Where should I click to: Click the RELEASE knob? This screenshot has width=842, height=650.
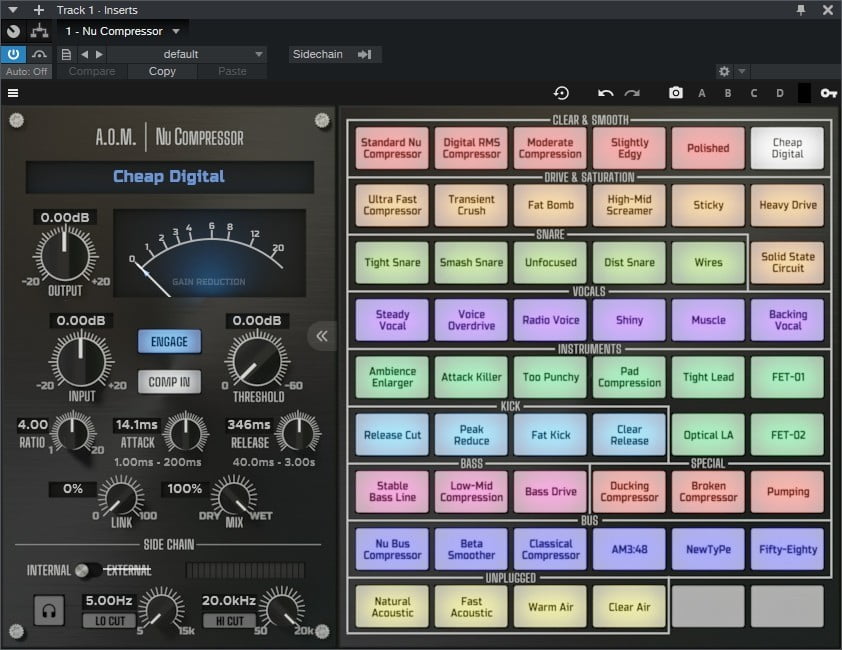[297, 433]
